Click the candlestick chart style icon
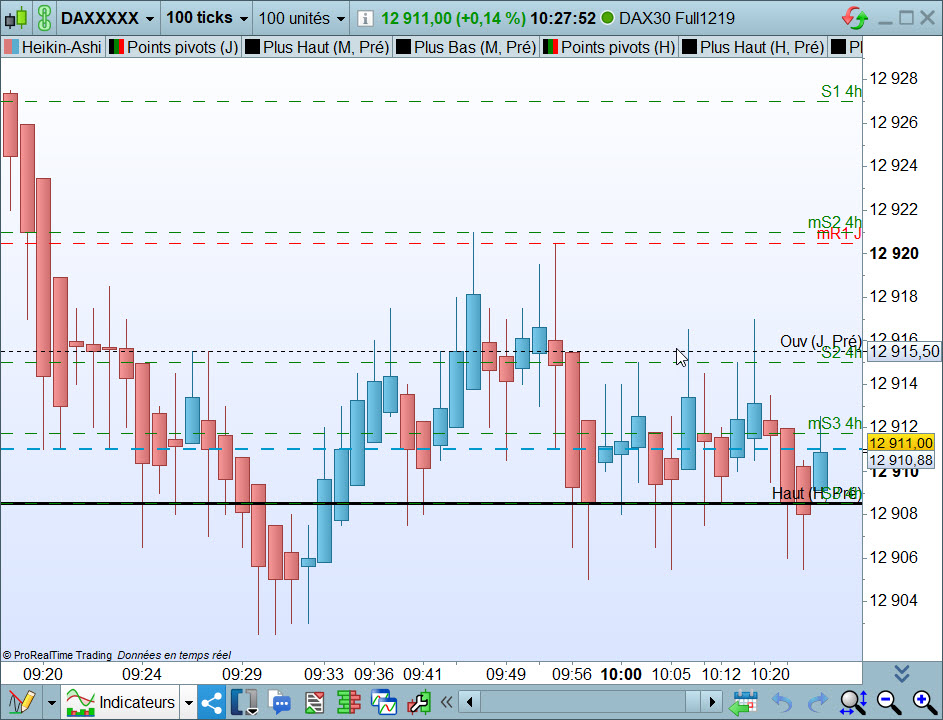The image size is (943, 720). [x=16, y=18]
